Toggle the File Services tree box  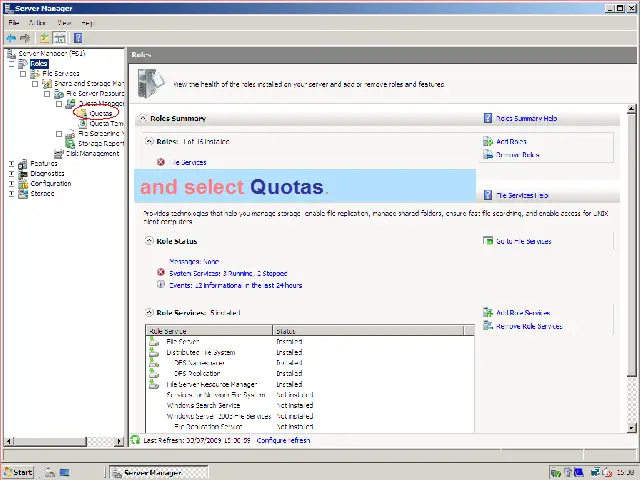click(x=23, y=74)
